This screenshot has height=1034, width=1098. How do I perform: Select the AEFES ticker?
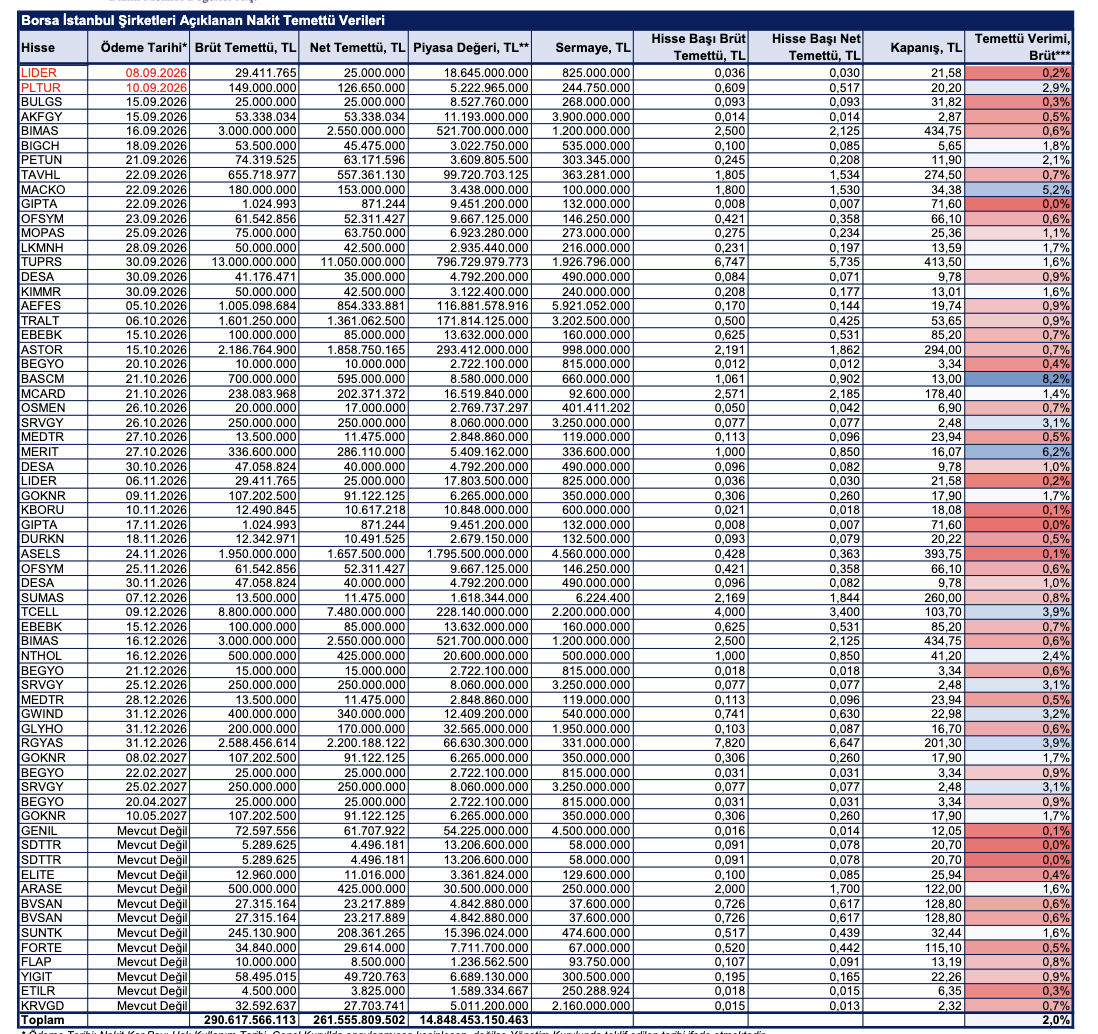[41, 306]
